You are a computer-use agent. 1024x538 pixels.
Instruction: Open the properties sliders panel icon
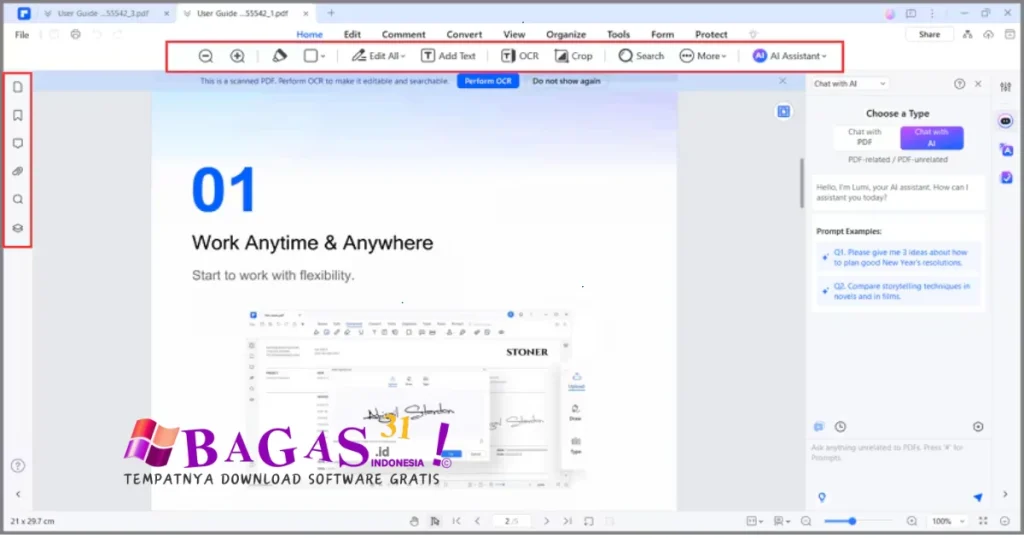1006,87
